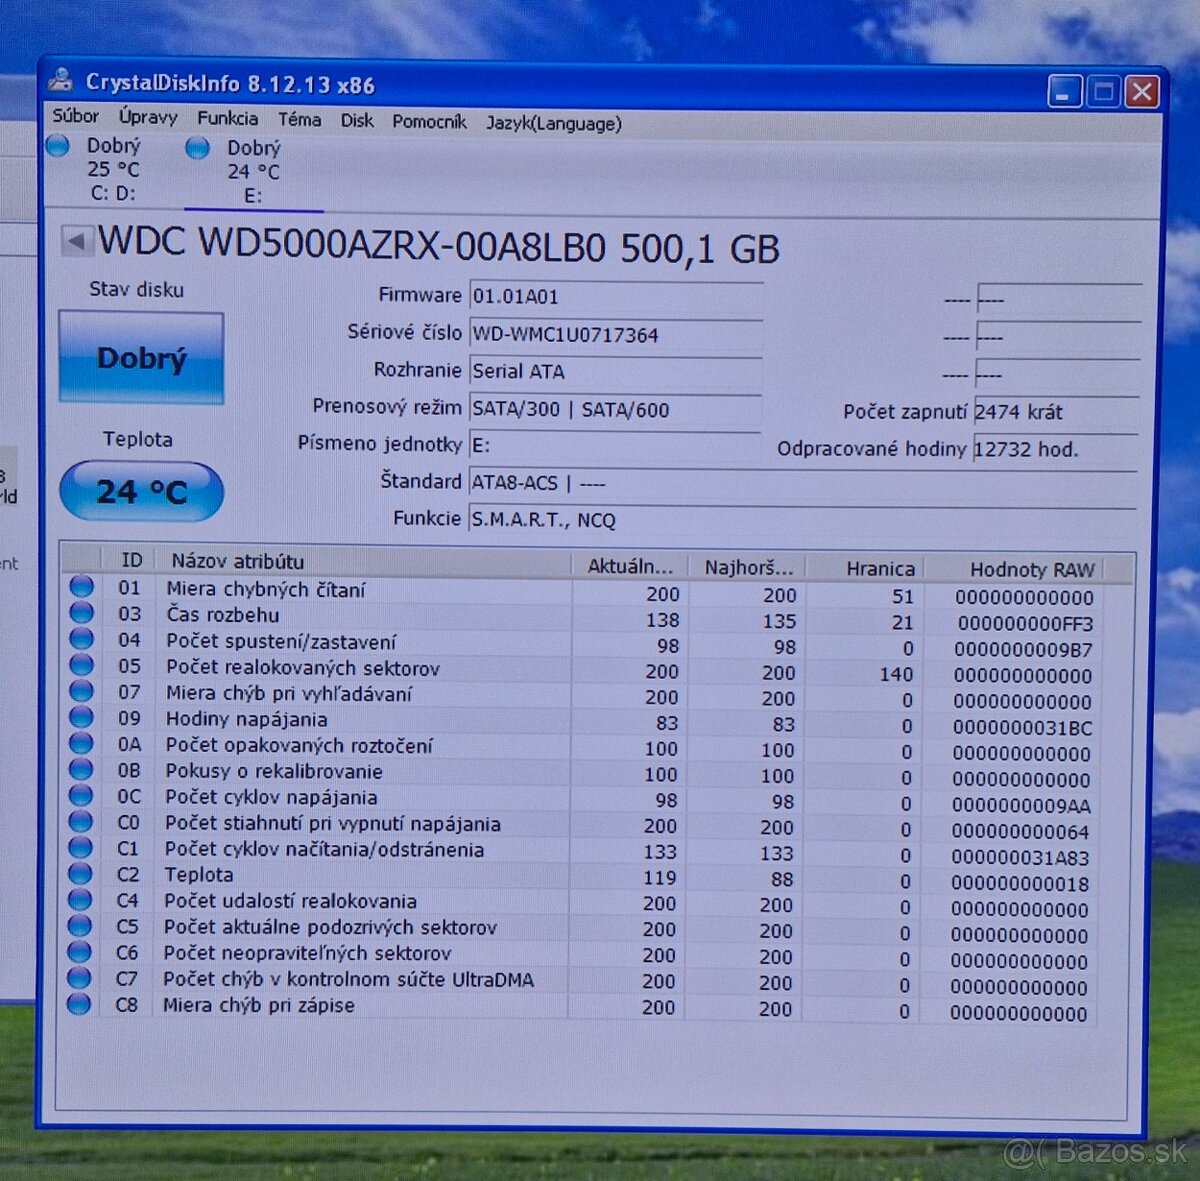This screenshot has height=1181, width=1200.
Task: Click the Prenosový režim field SATA/300 | SATA/600
Action: coord(615,409)
